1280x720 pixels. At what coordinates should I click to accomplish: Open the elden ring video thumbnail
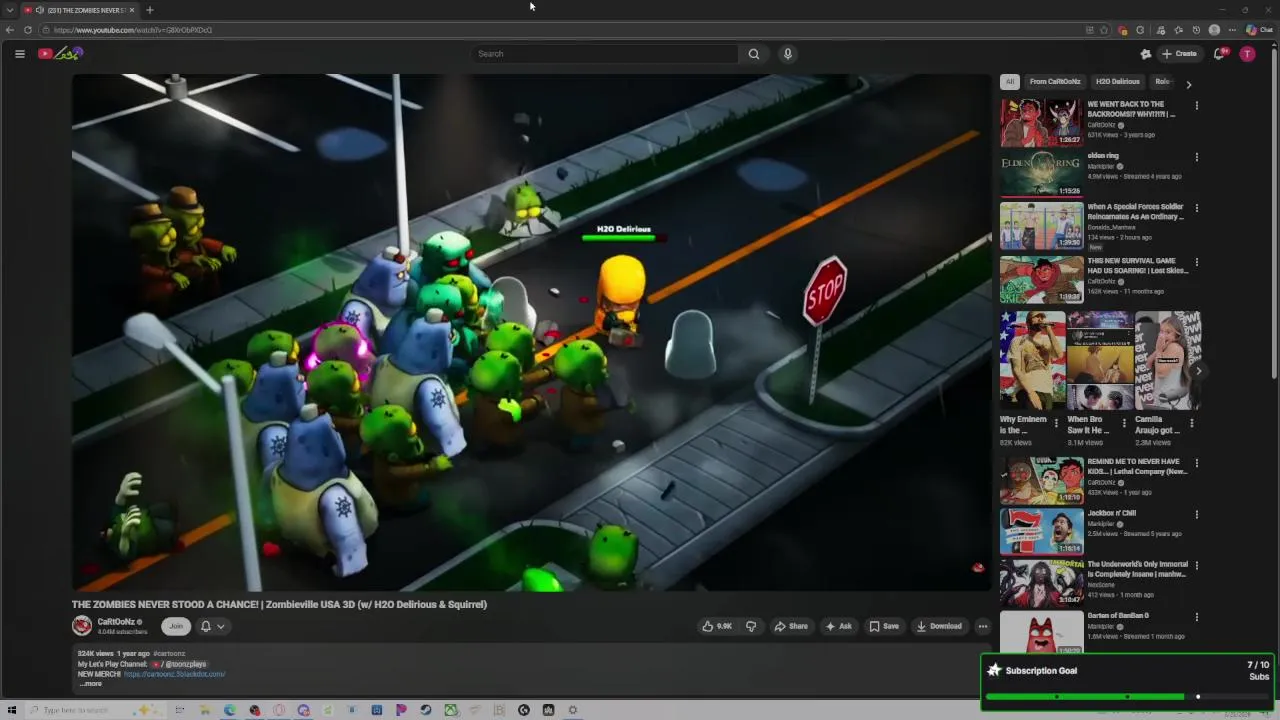[x=1041, y=174]
